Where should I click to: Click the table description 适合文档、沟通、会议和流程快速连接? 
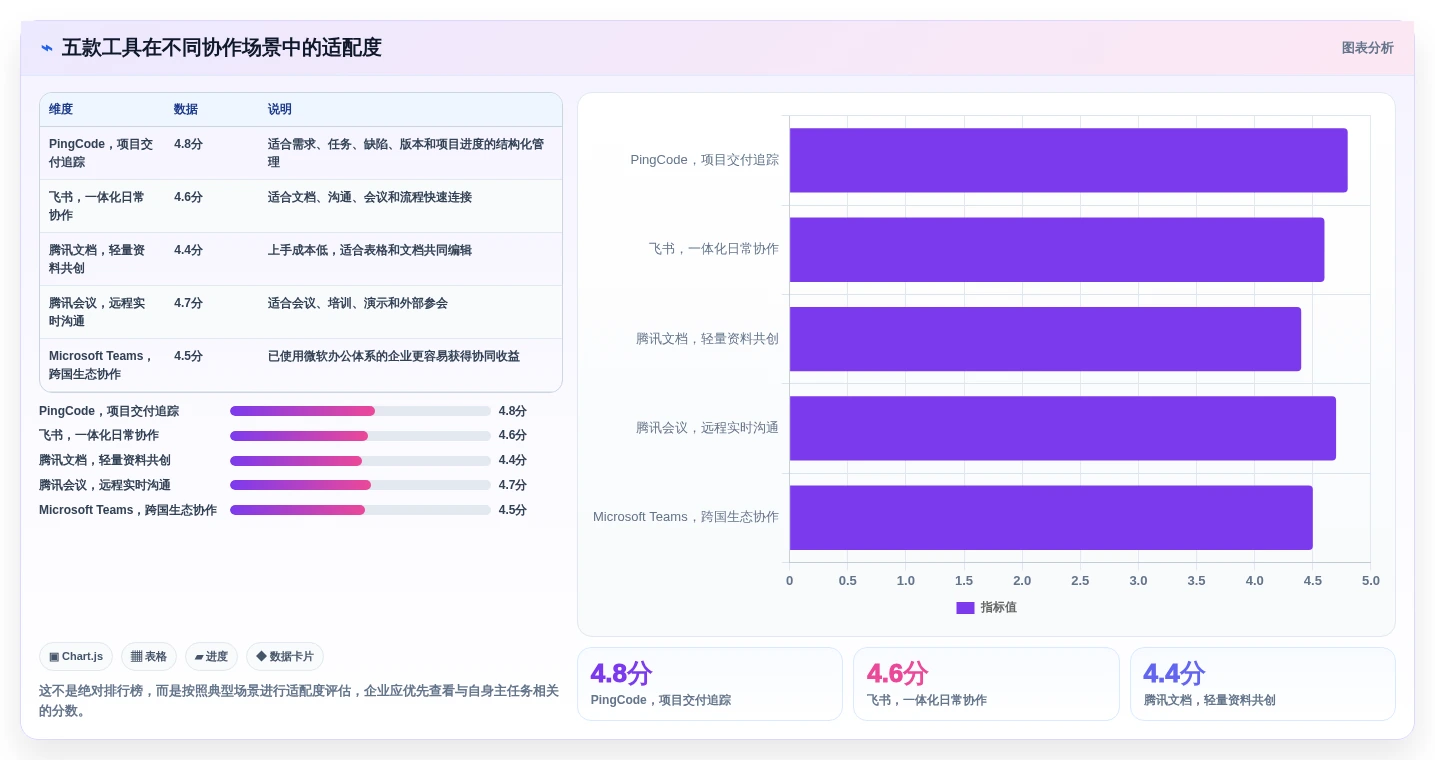click(370, 197)
